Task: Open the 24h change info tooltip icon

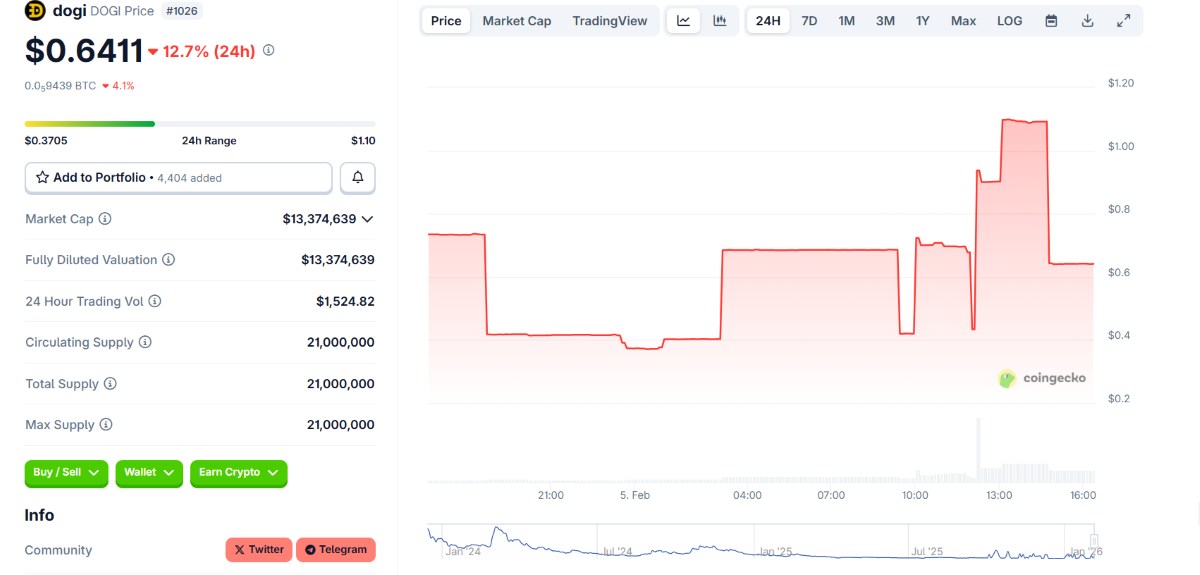Action: 268,50
